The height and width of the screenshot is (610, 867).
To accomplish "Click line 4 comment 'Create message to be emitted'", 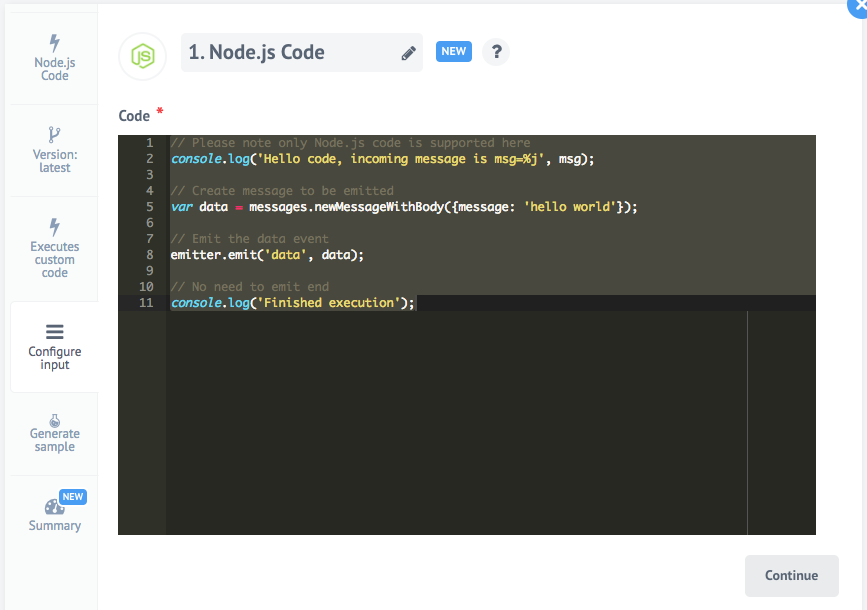I will point(282,191).
